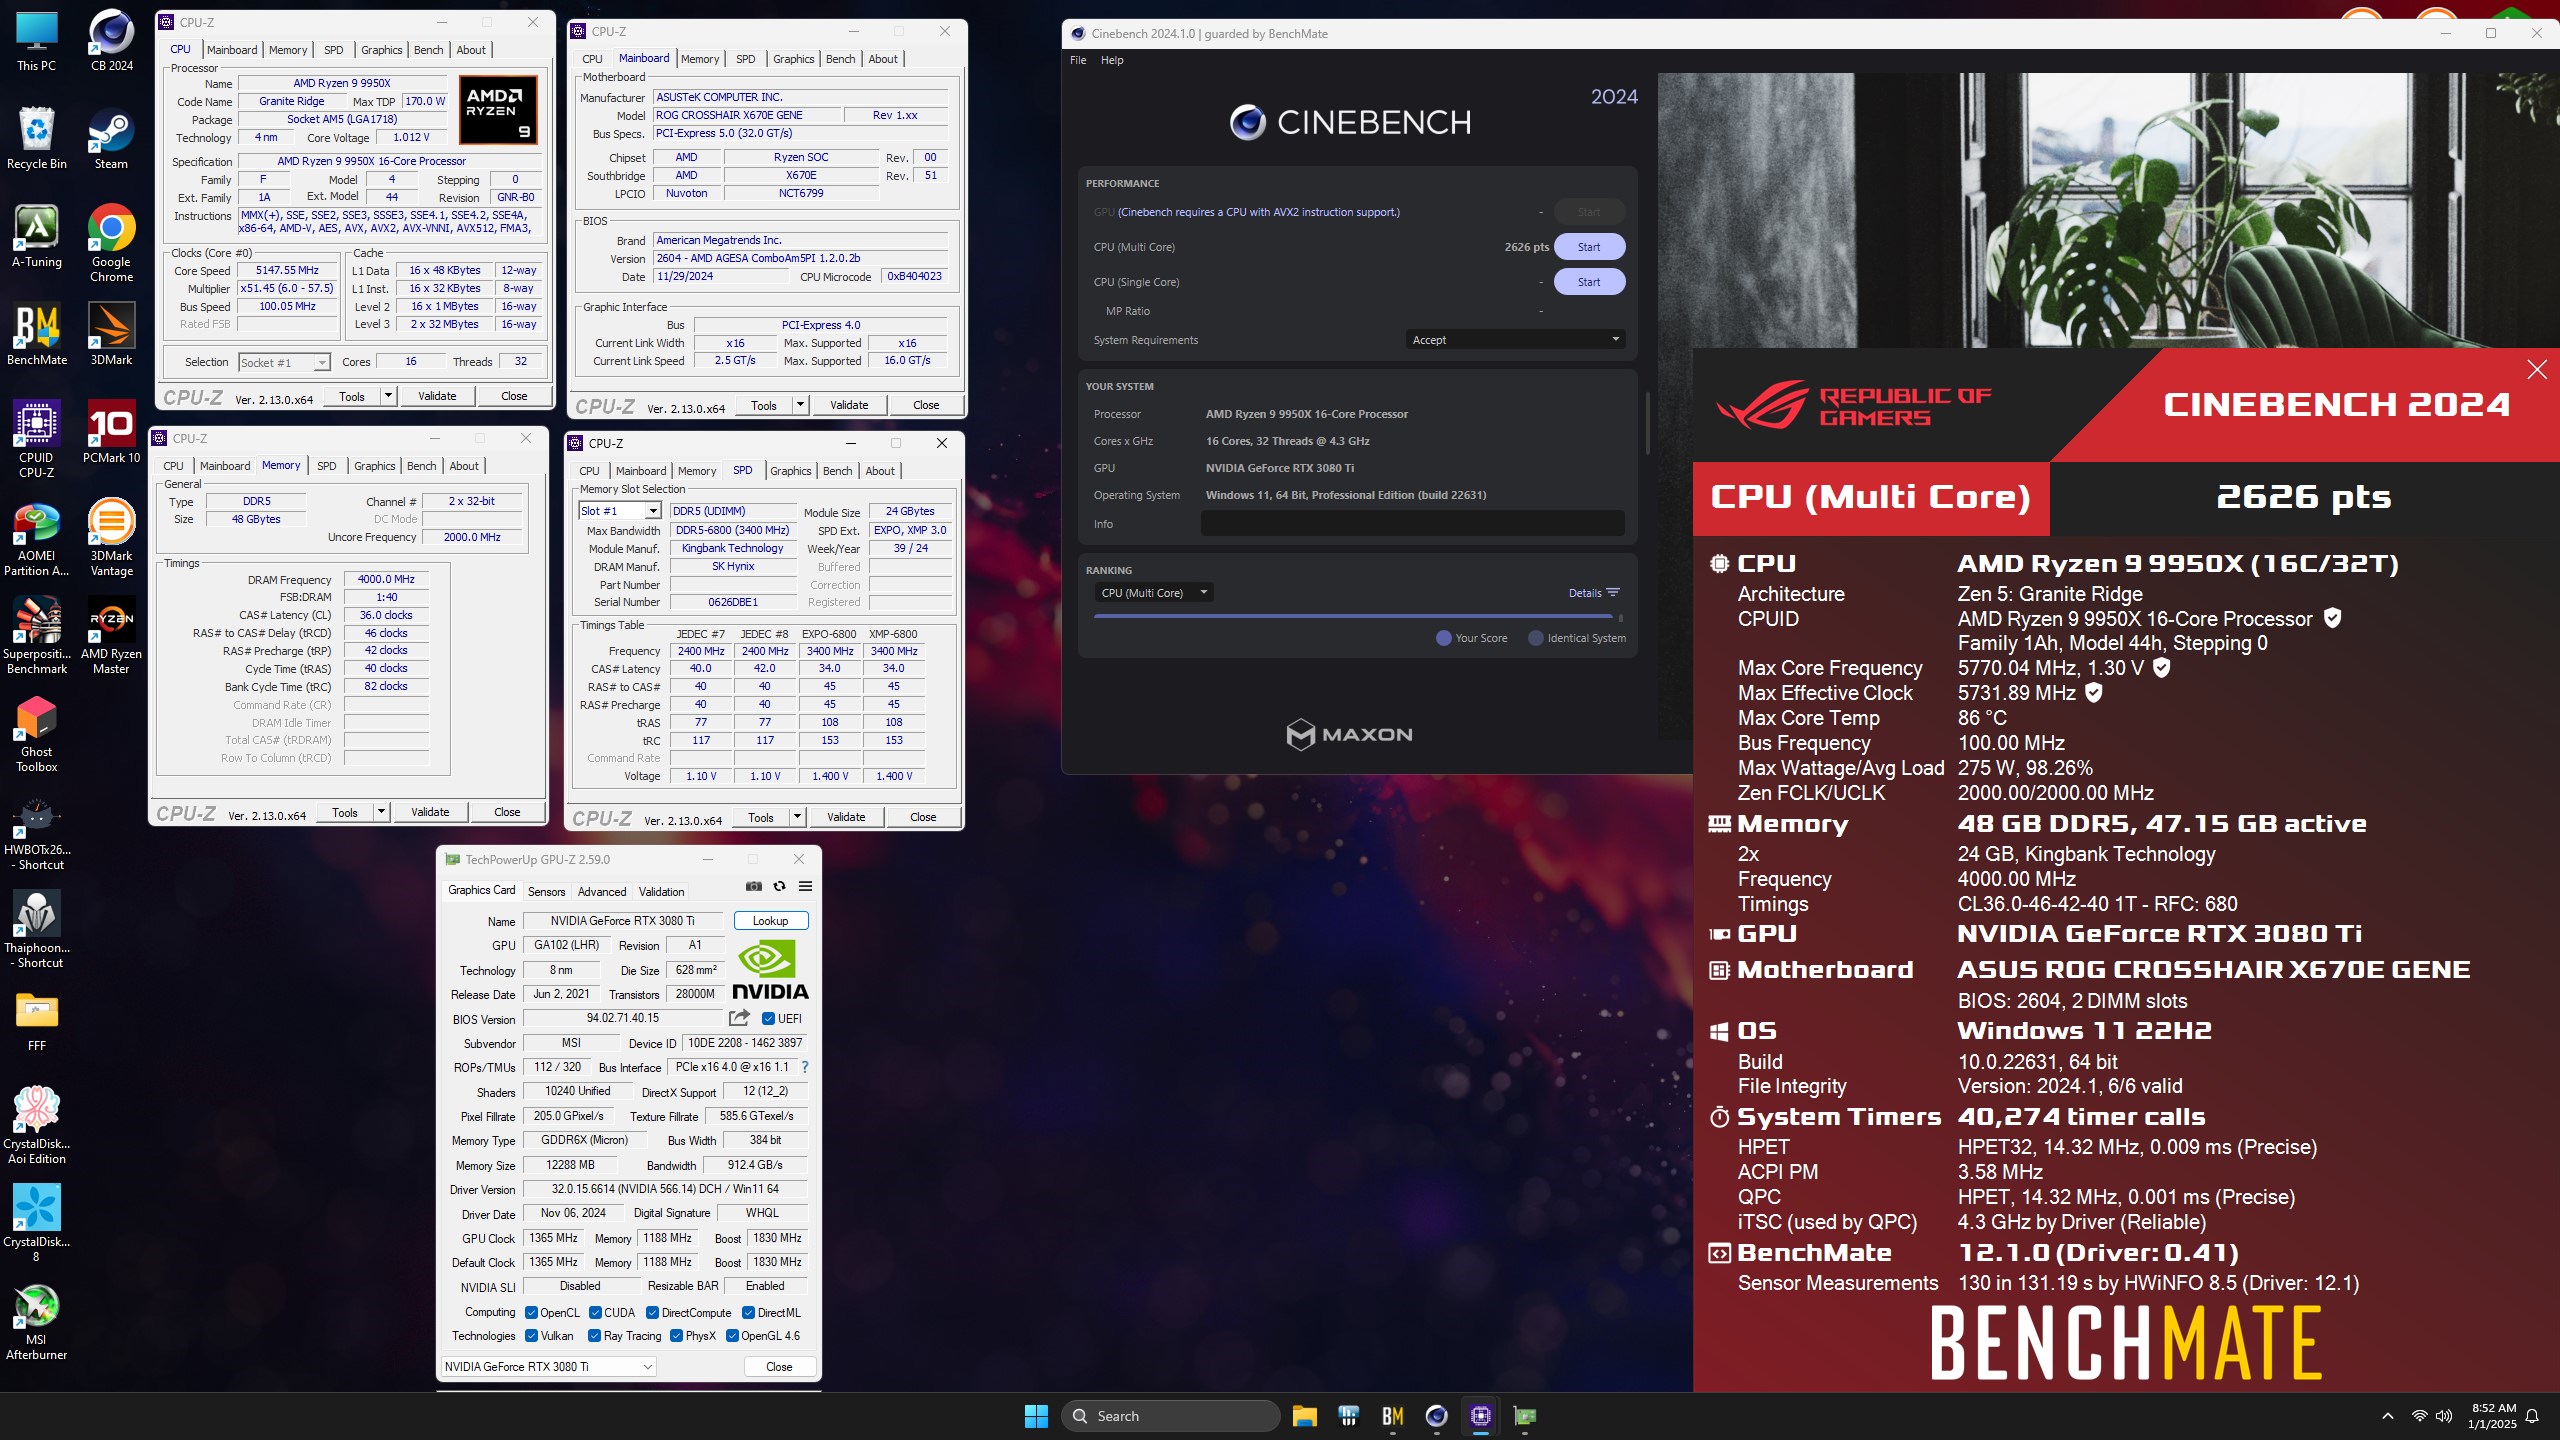Launch PCMark 10 from the desktop
This screenshot has width=2560, height=1440.
click(111, 434)
